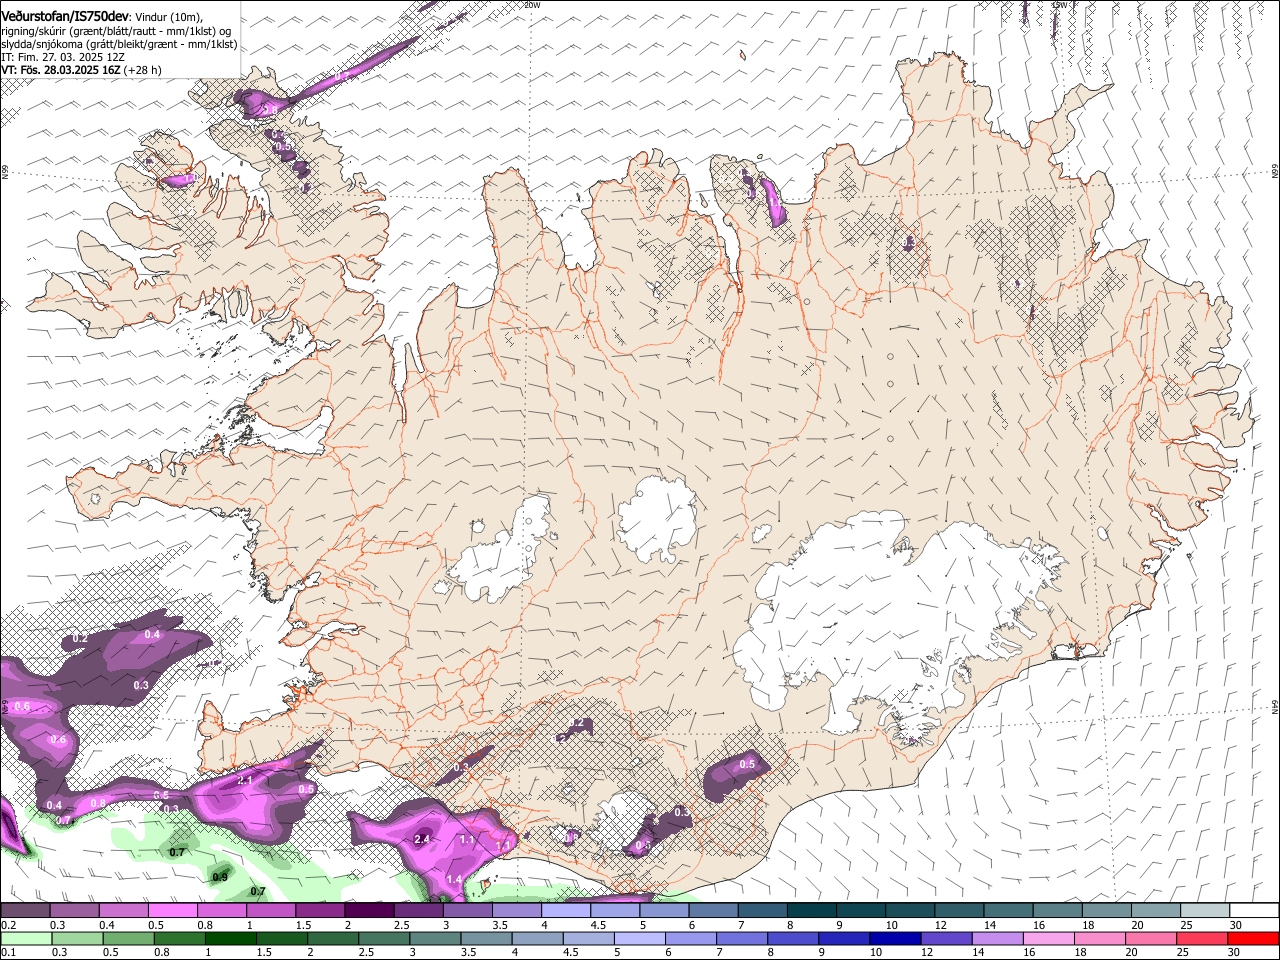This screenshot has height=960, width=1280.
Task: Click the "2.4" precipitation value on the map
Action: pyautogui.click(x=422, y=839)
